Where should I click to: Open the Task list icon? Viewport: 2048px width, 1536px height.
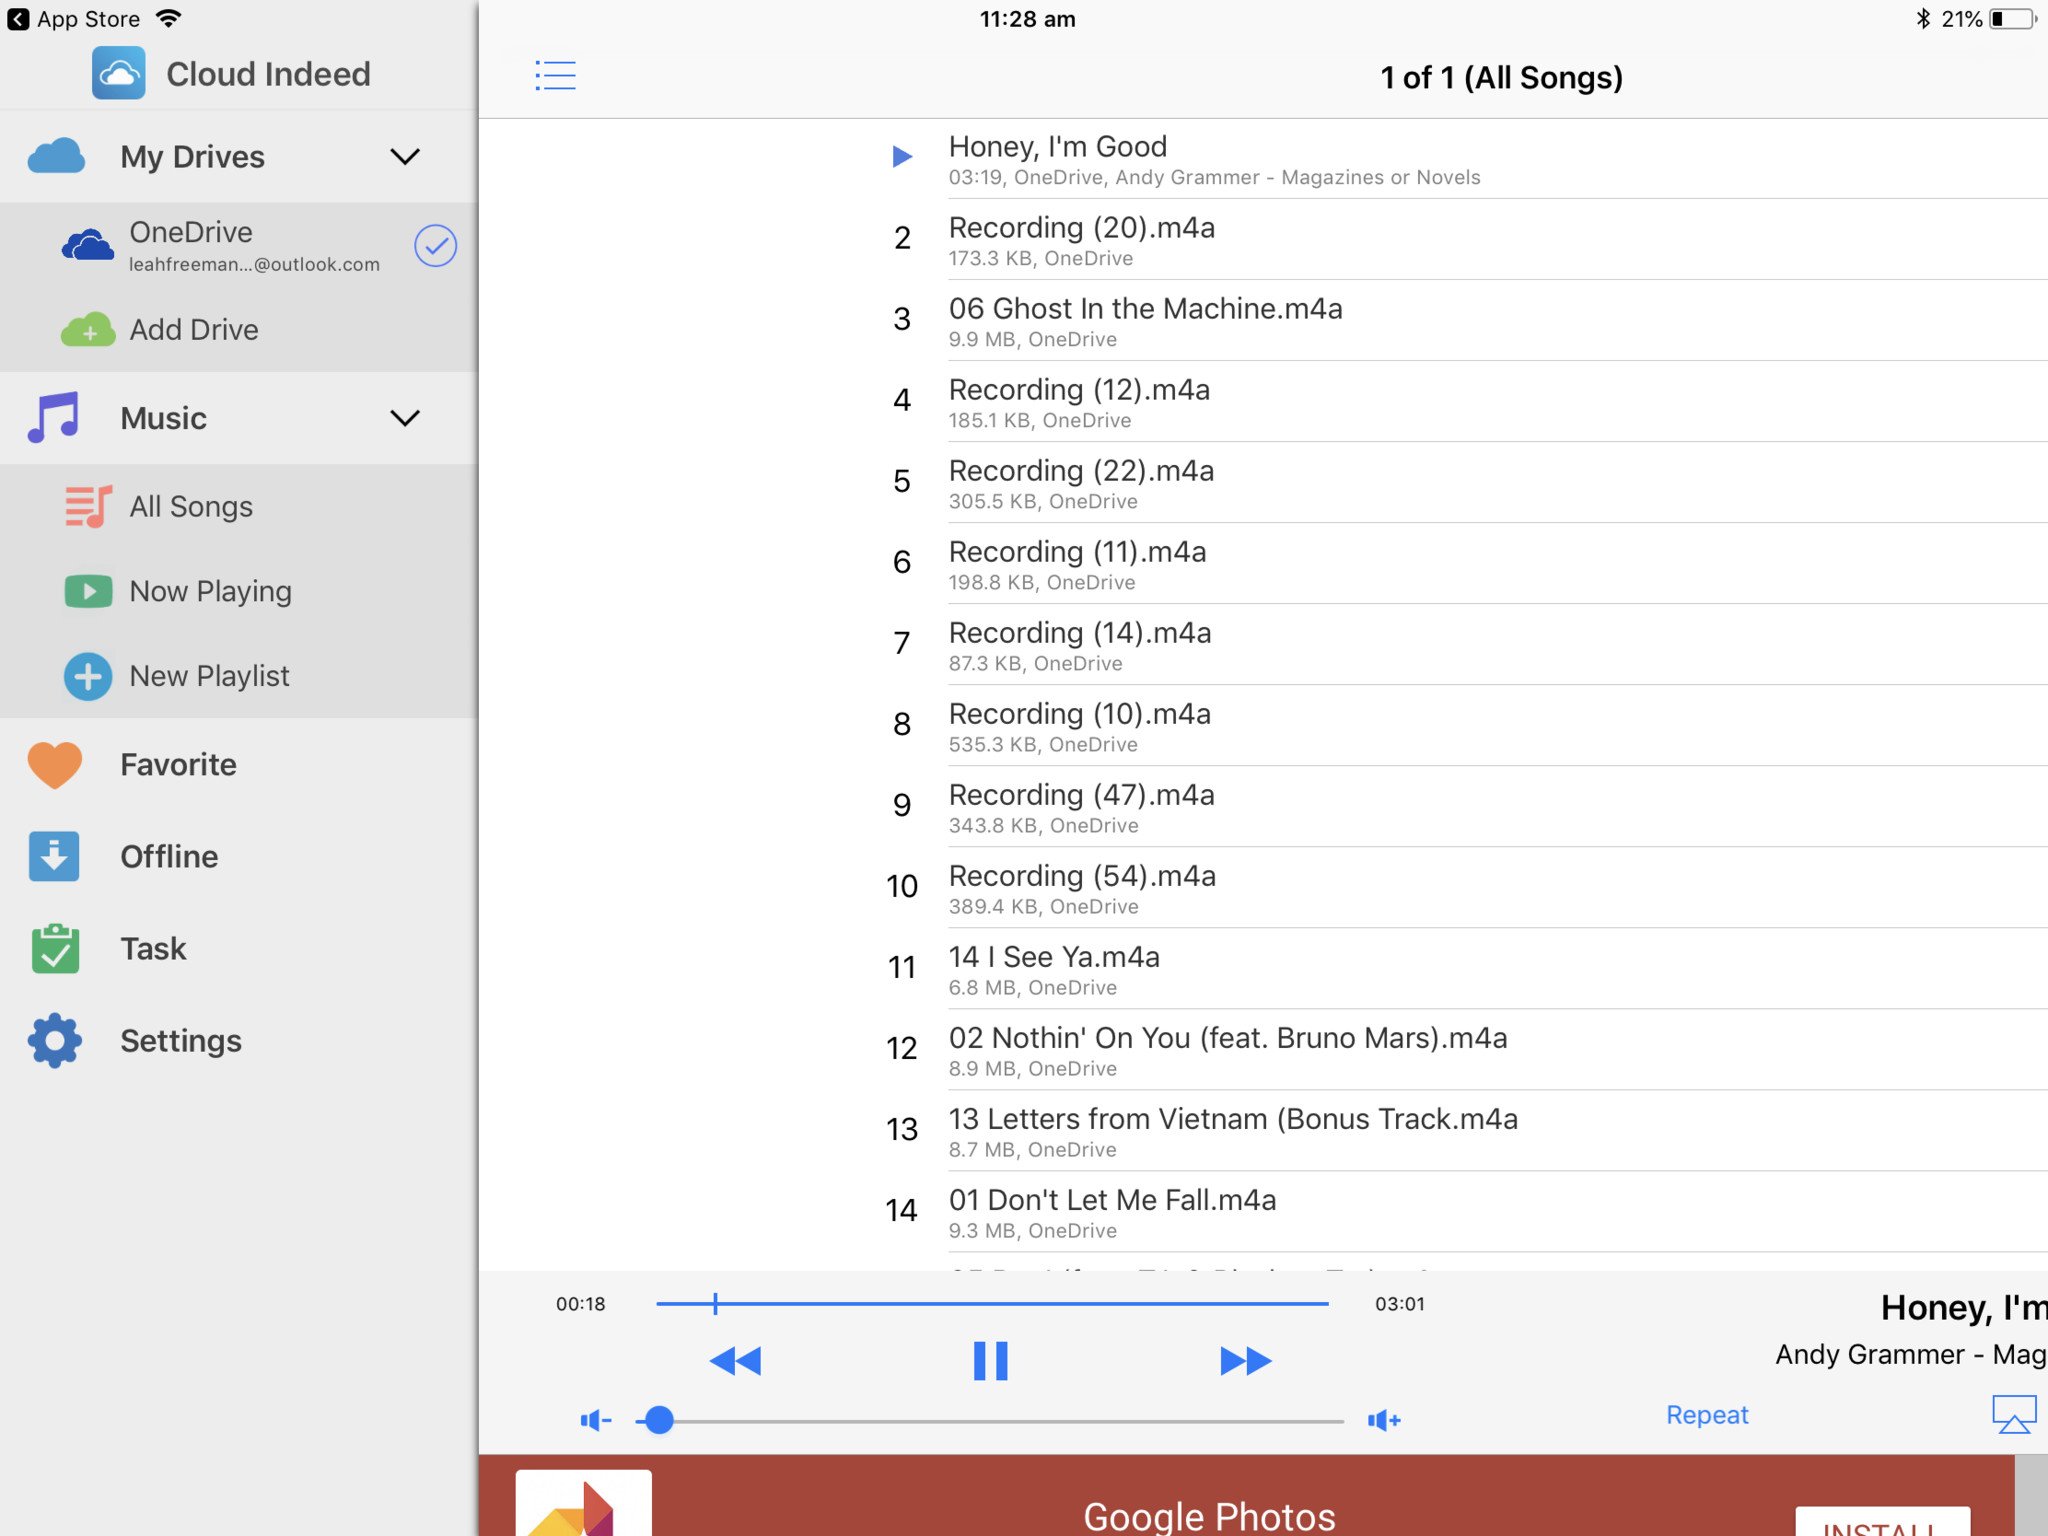point(55,948)
